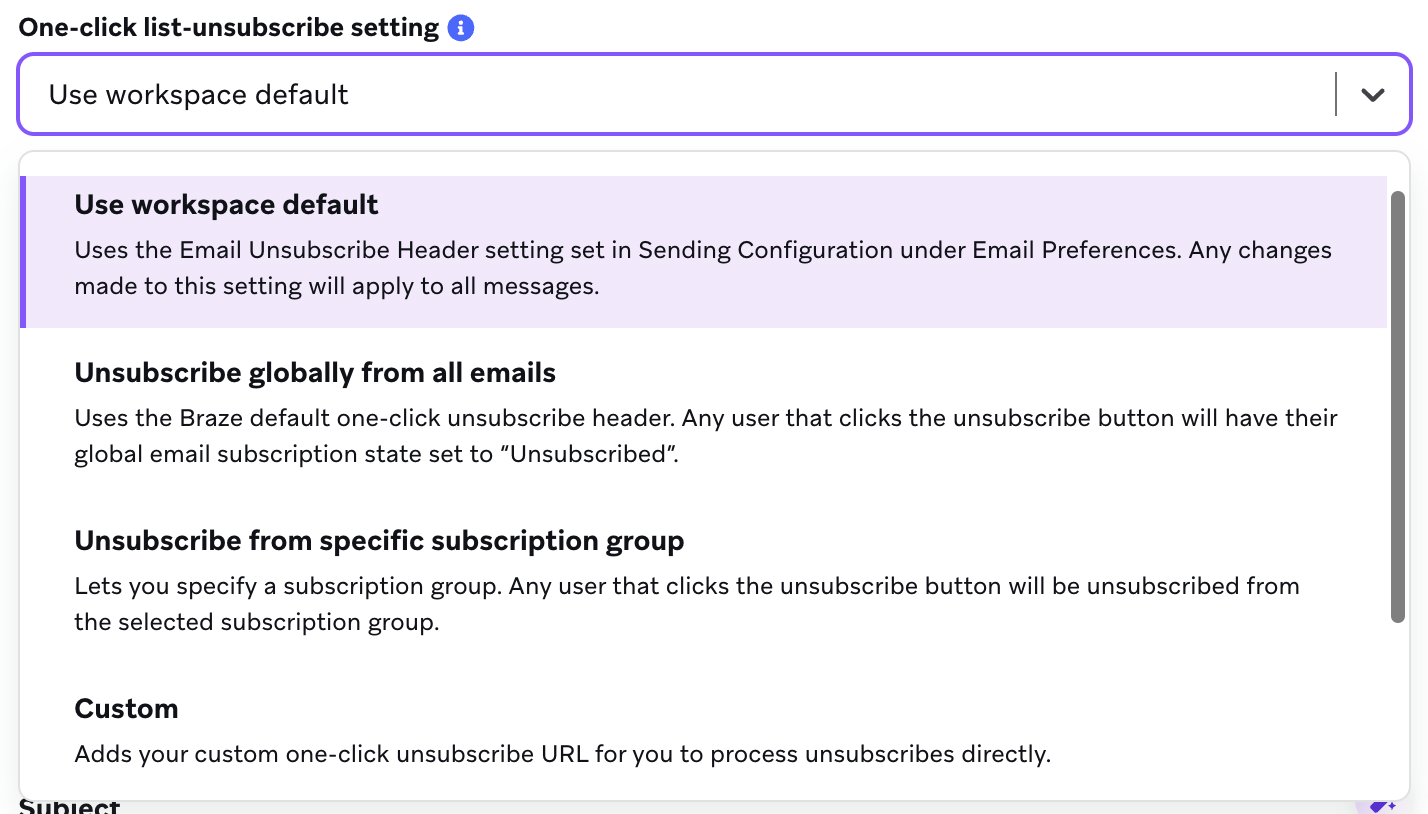Click the divider line beside the dropdown chevron
Viewport: 1428px width, 814px height.
click(x=1336, y=94)
